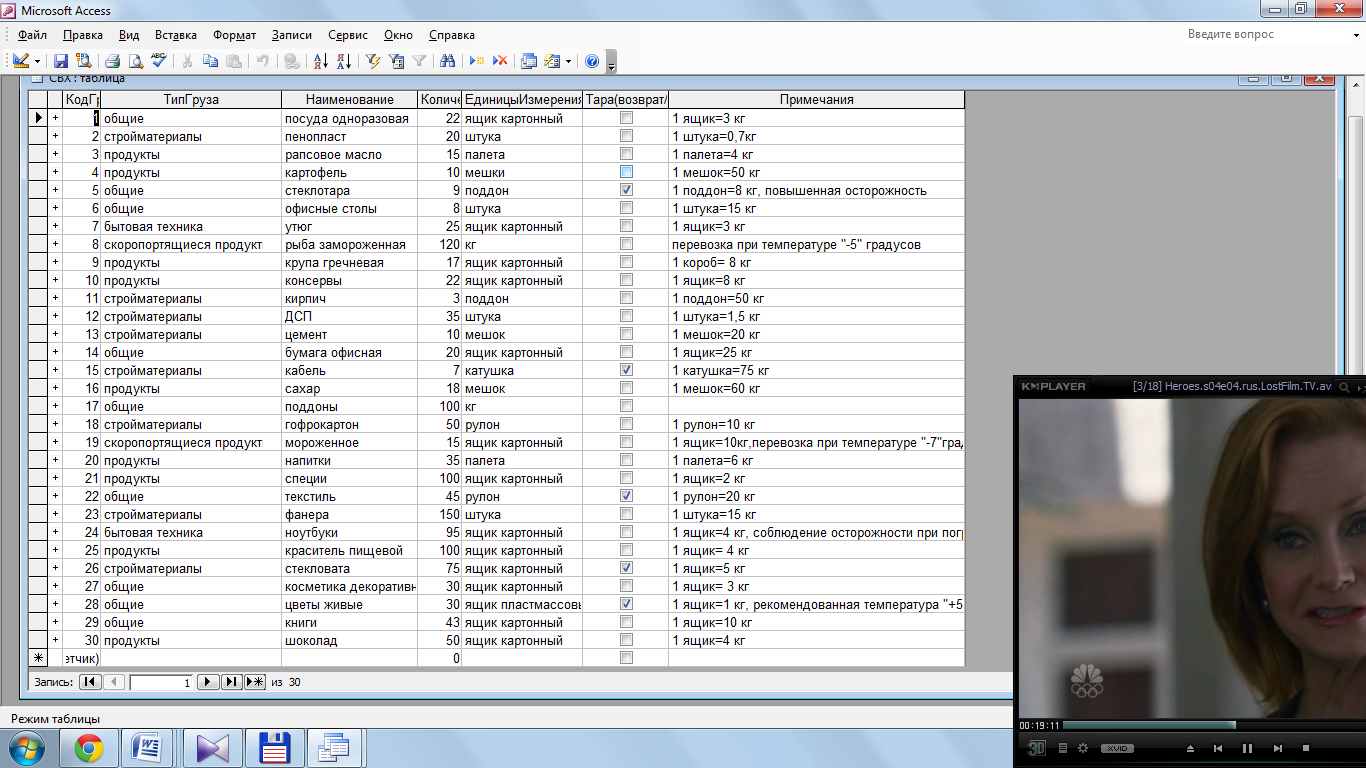Open the Файл menu
Image resolution: width=1366 pixels, height=768 pixels.
click(32, 35)
